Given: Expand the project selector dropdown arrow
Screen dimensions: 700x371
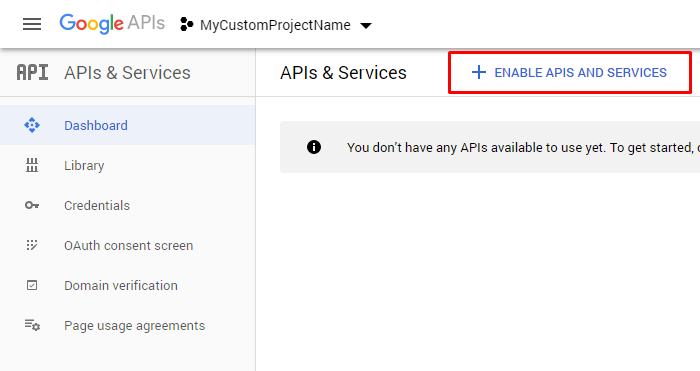Looking at the screenshot, I should (x=366, y=26).
